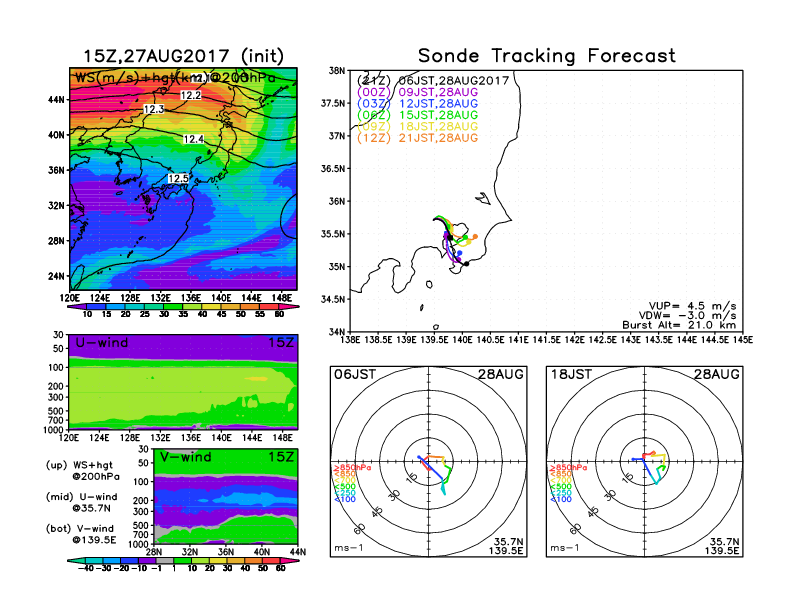
Task: Click the black landing dot near 35N
Action: (x=466, y=264)
